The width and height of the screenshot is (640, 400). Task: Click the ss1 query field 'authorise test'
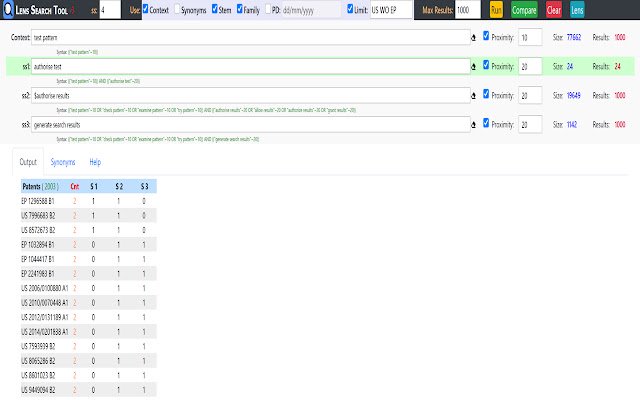click(x=251, y=67)
